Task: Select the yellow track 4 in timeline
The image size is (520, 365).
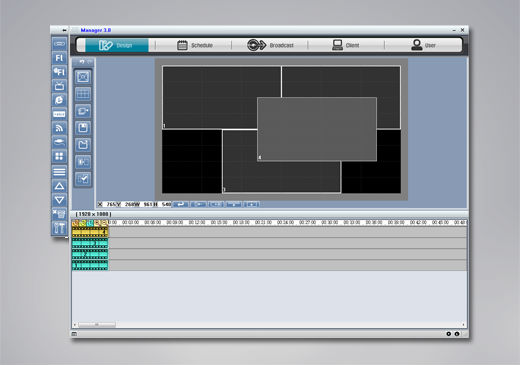Action: (90, 232)
